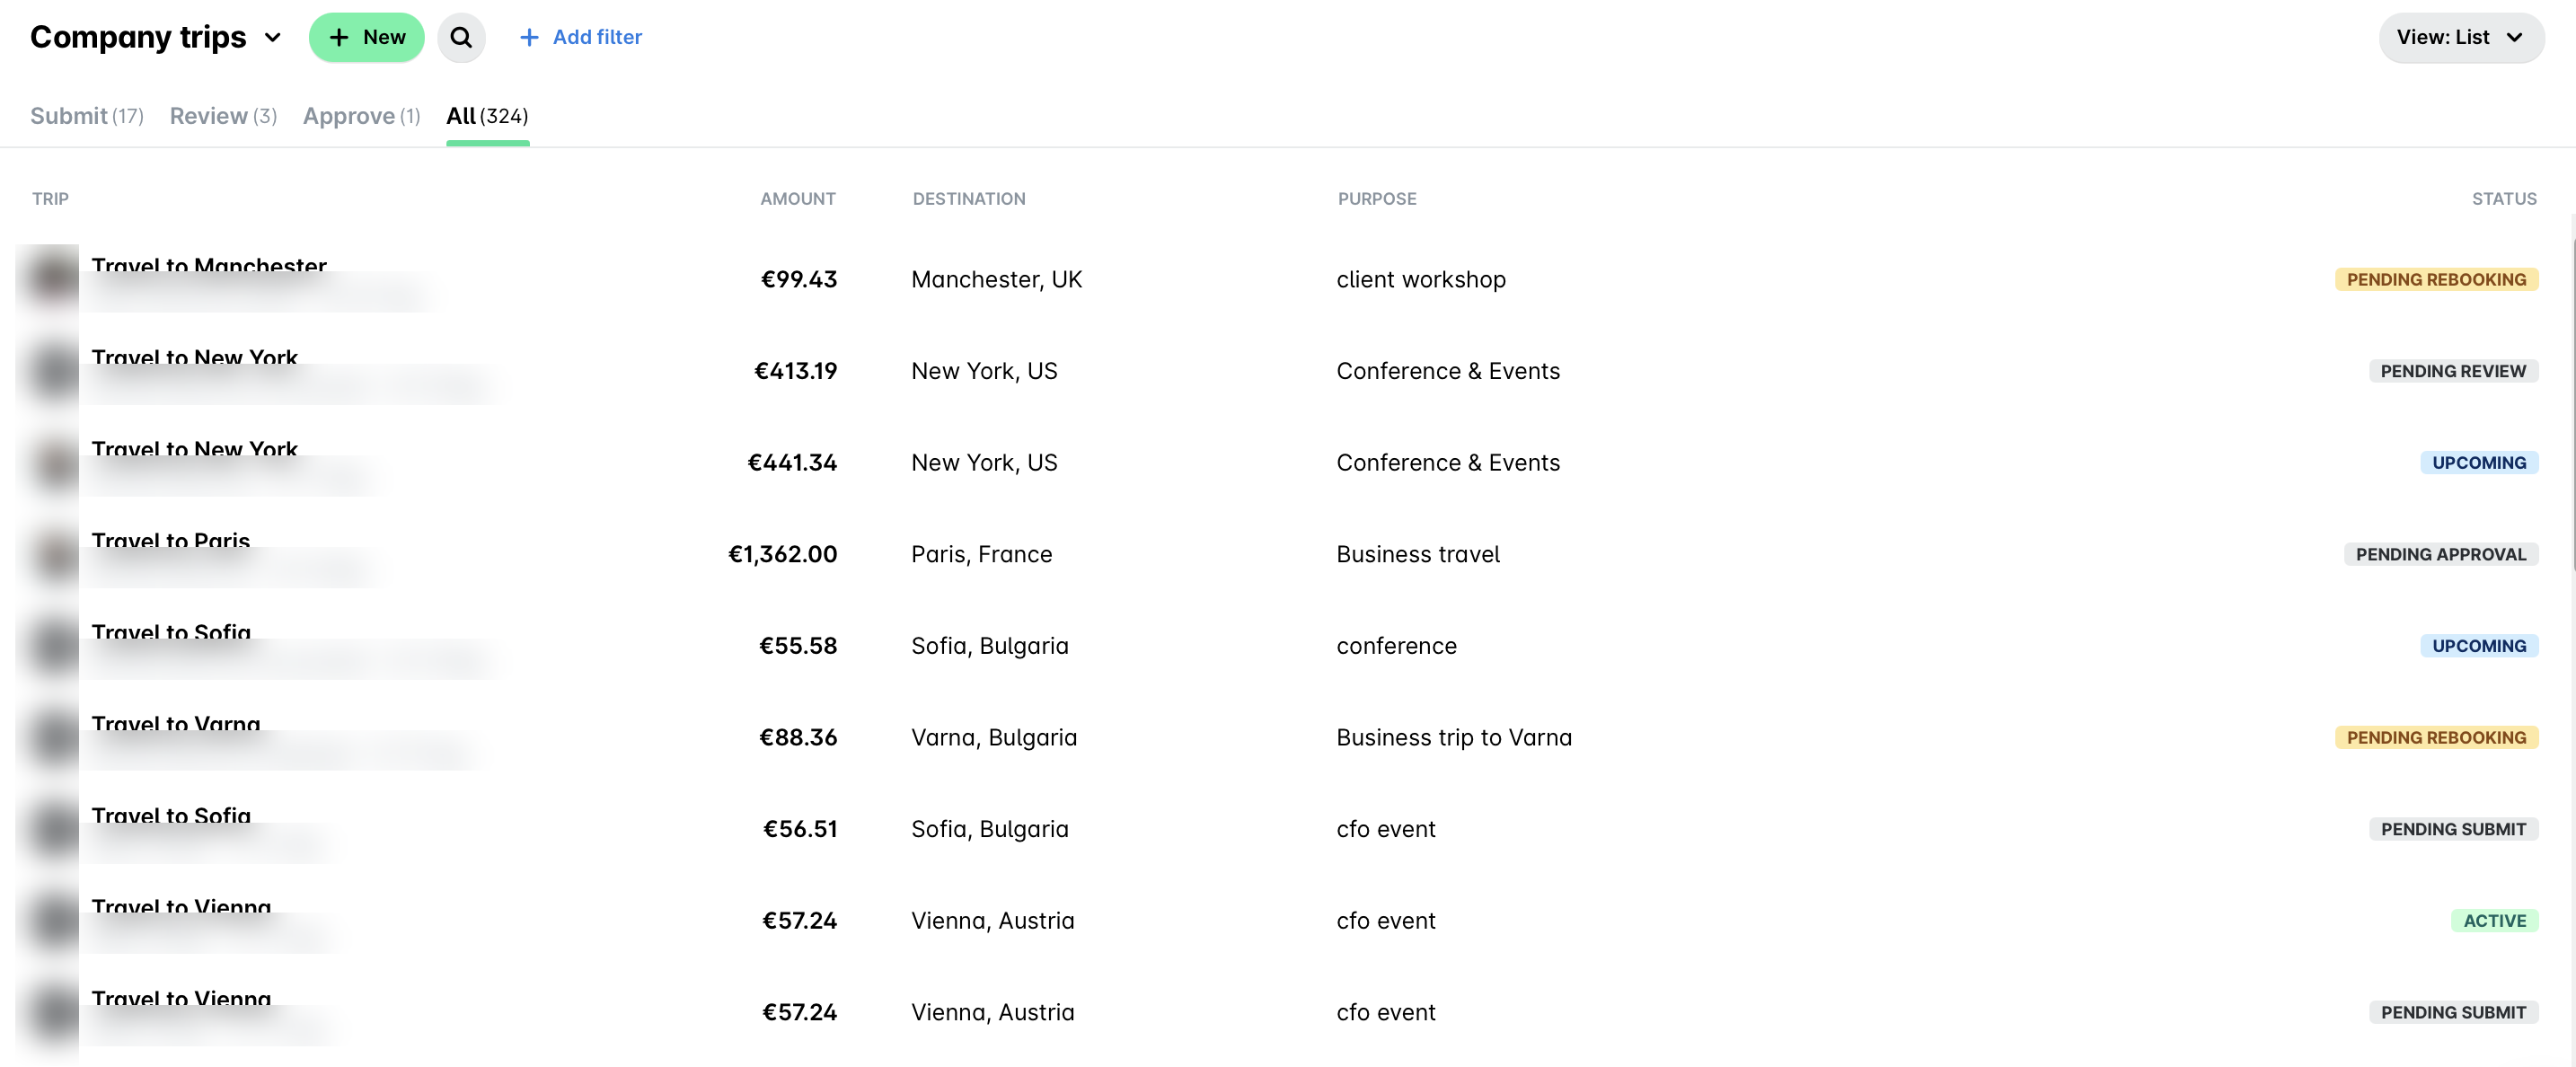This screenshot has width=2576, height=1067.
Task: Click the €88.36 amount
Action: (798, 738)
